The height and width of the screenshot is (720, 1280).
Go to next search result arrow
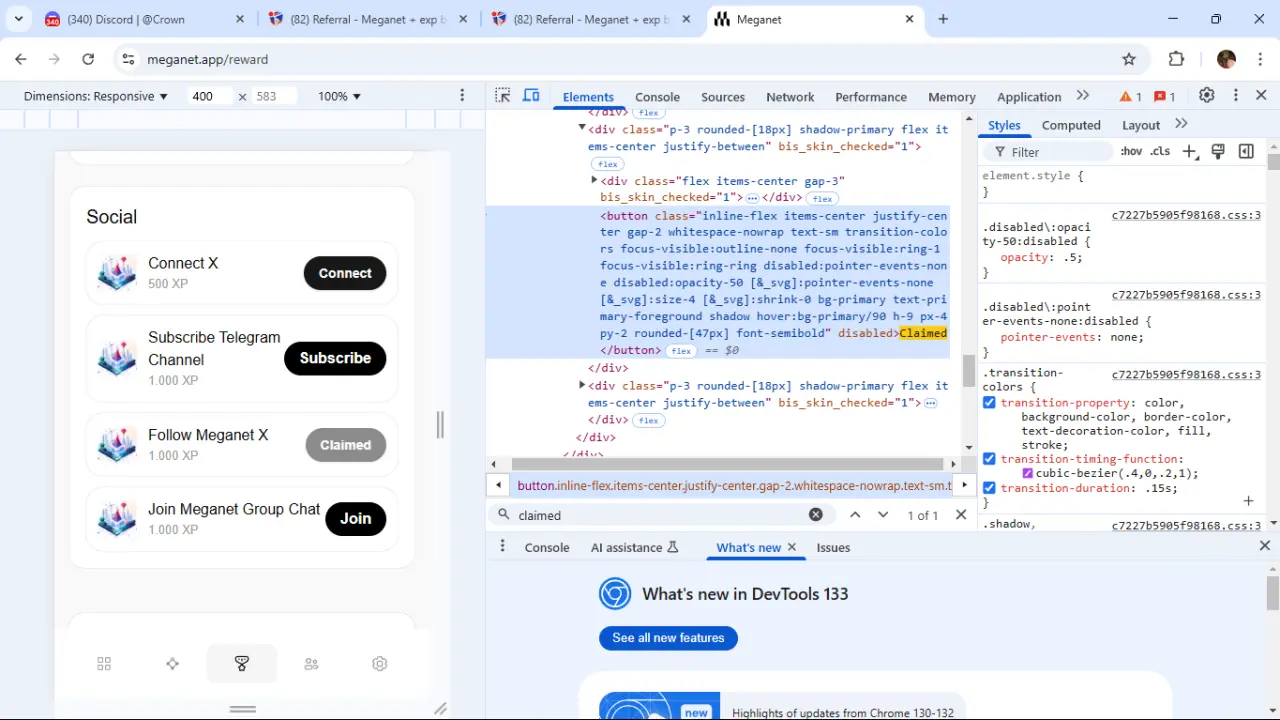point(883,515)
